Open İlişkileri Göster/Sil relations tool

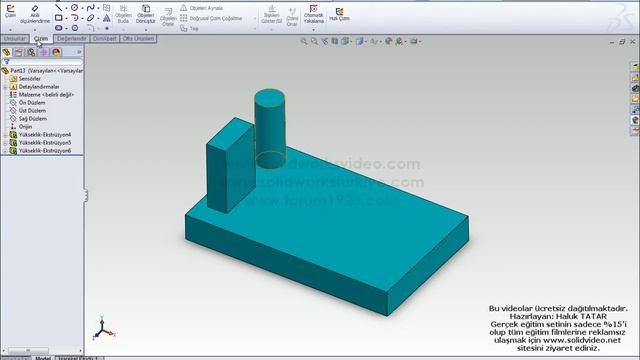(x=271, y=15)
